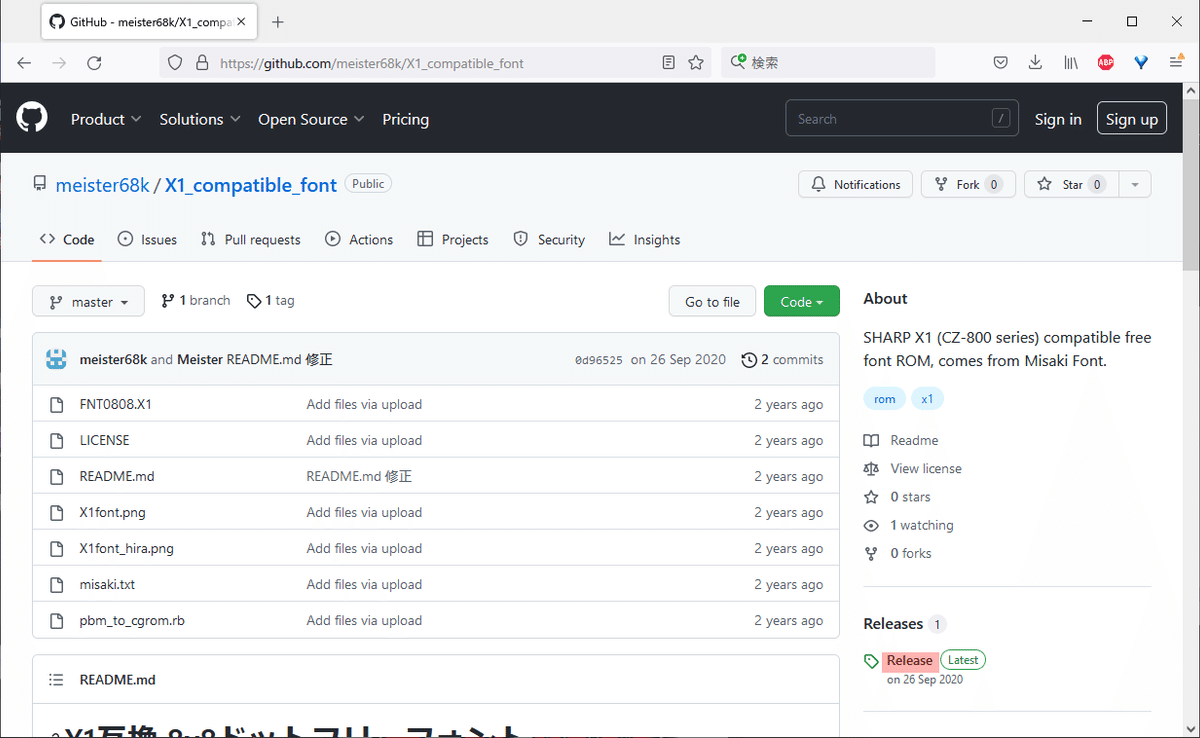Expand the Open Source menu
This screenshot has width=1200, height=738.
pyautogui.click(x=311, y=119)
